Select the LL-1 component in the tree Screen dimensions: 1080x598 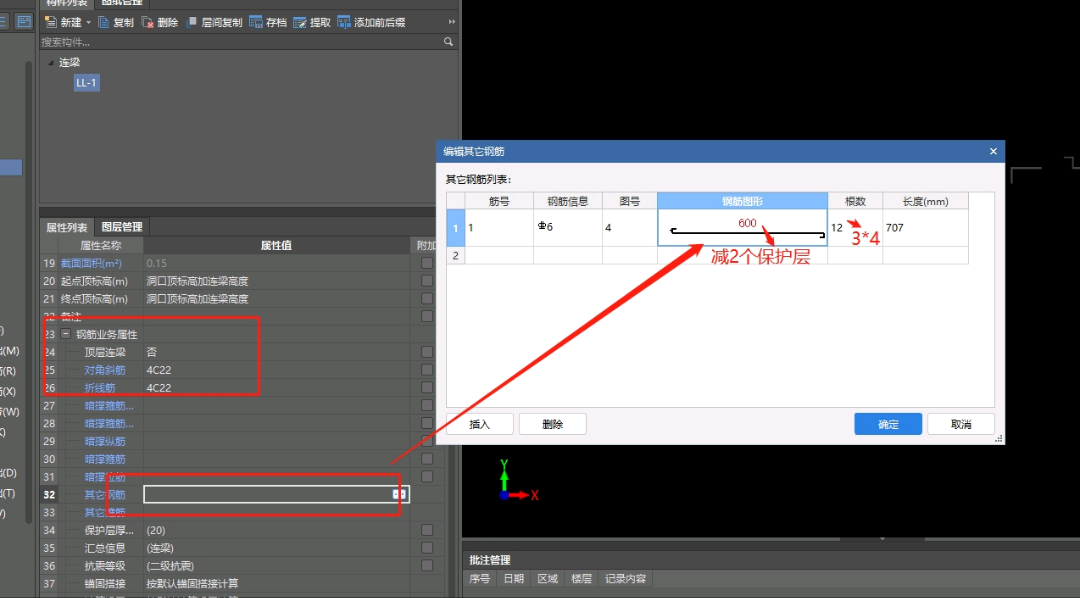(x=87, y=83)
